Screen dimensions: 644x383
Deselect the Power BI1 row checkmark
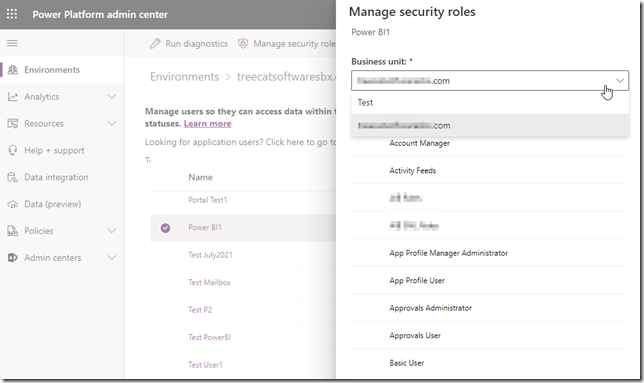(x=166, y=228)
